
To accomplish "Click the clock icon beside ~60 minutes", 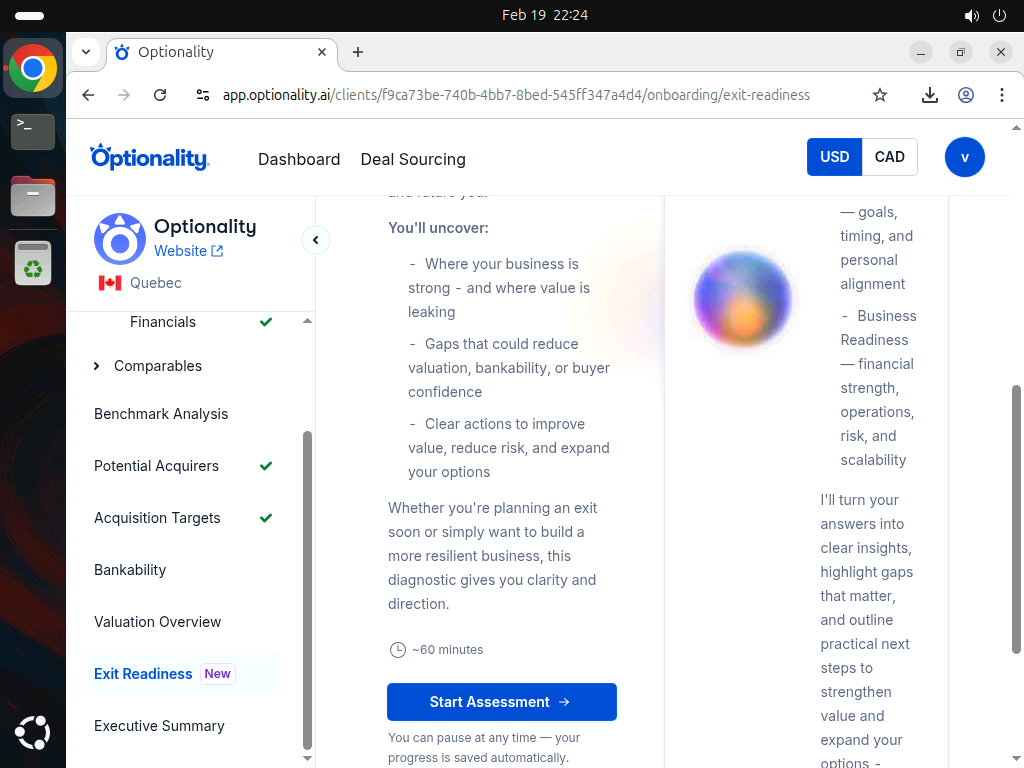I will [x=396, y=650].
